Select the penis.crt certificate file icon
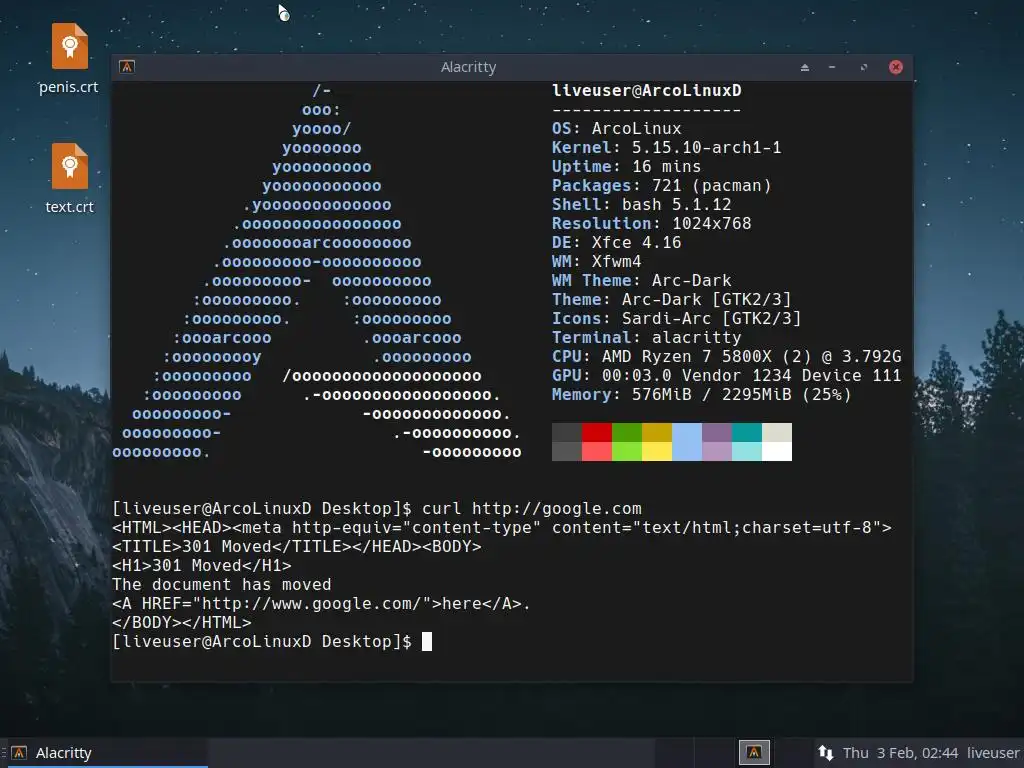Image resolution: width=1024 pixels, height=768 pixels. click(x=70, y=46)
